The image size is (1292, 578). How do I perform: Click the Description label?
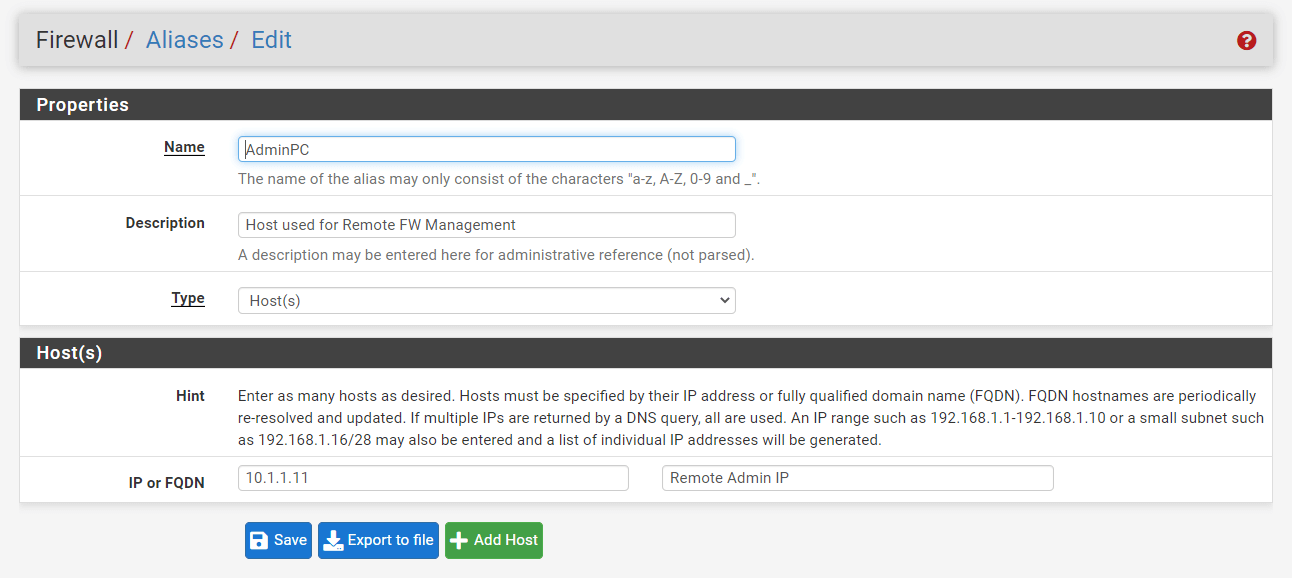tap(165, 223)
